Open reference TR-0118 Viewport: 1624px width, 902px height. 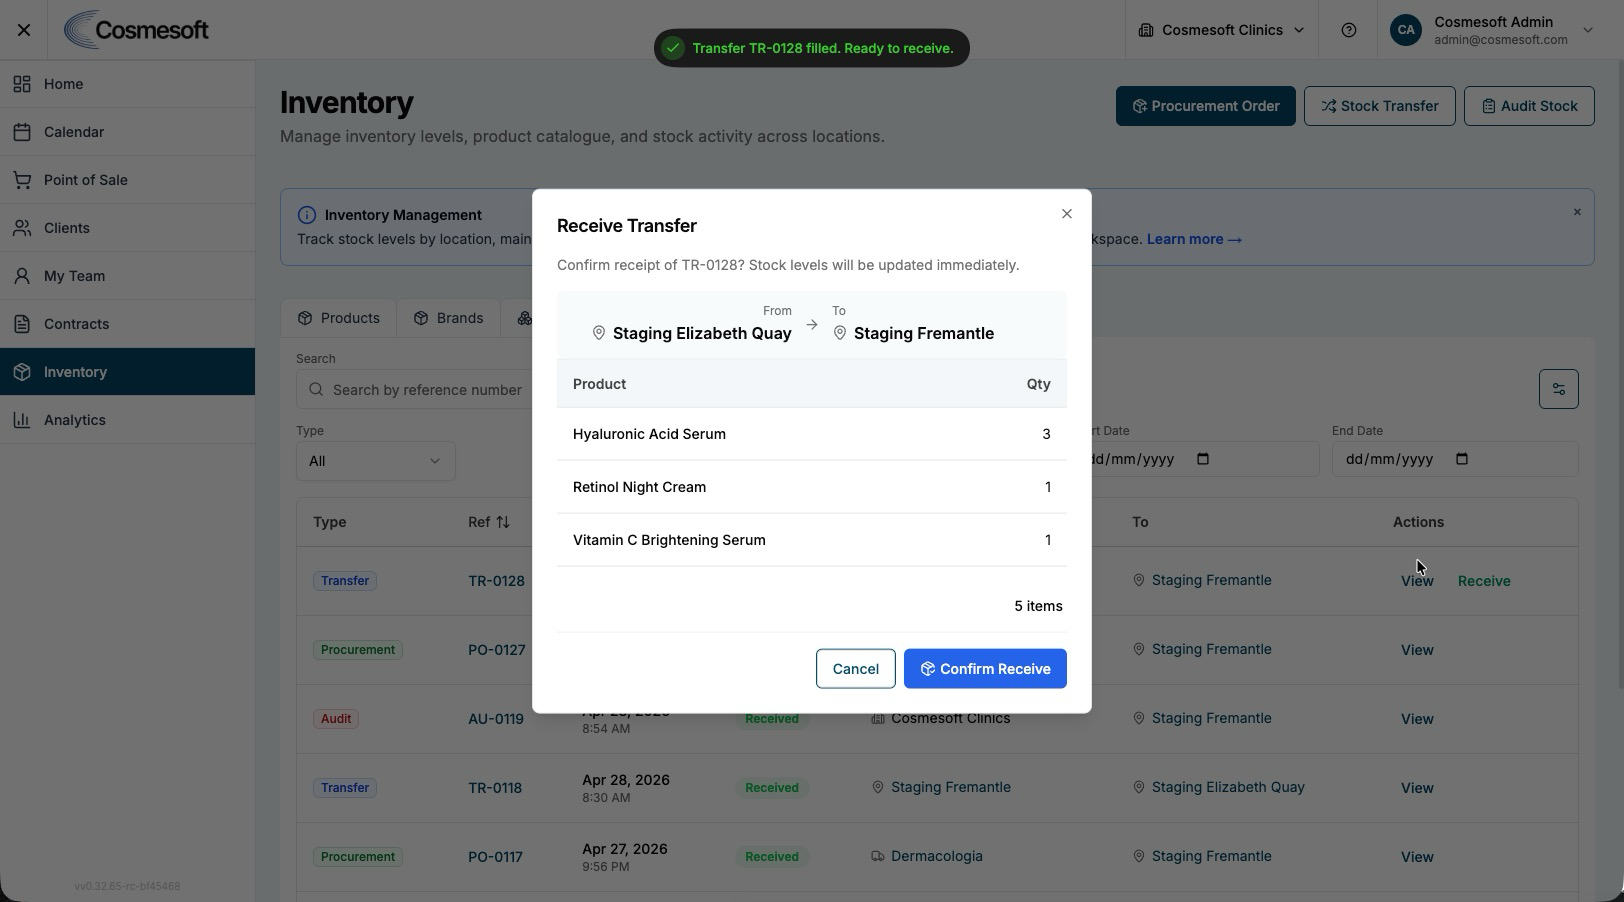pyautogui.click(x=495, y=788)
